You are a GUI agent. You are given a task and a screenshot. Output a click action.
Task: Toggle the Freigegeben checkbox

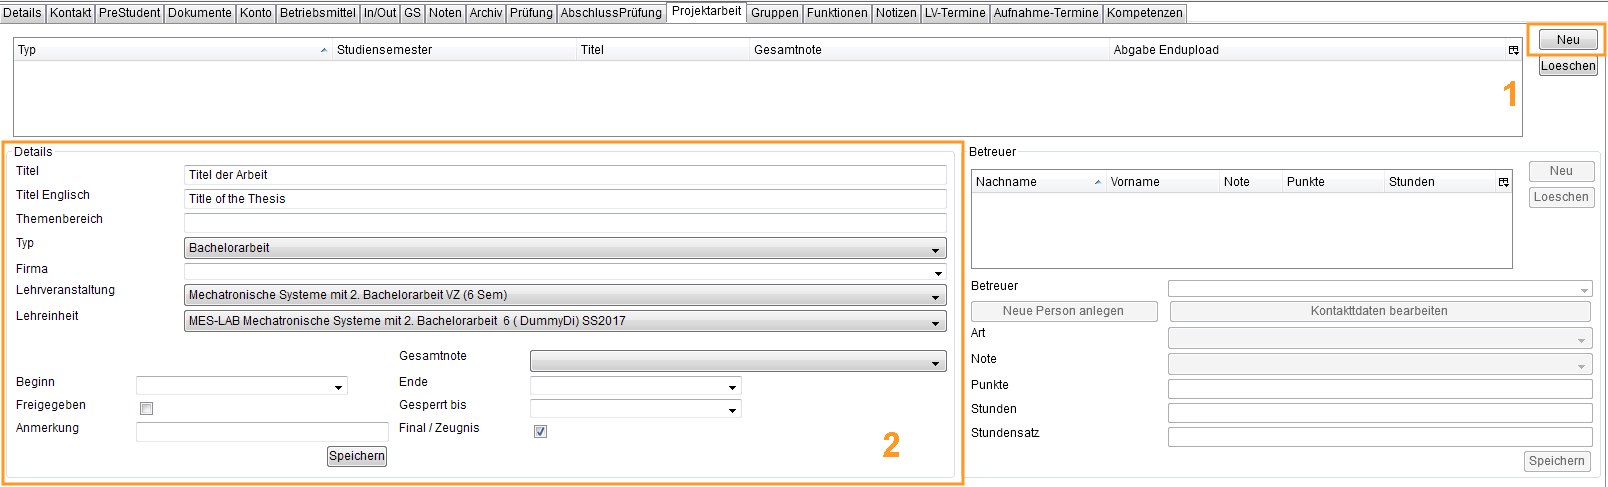[147, 408]
